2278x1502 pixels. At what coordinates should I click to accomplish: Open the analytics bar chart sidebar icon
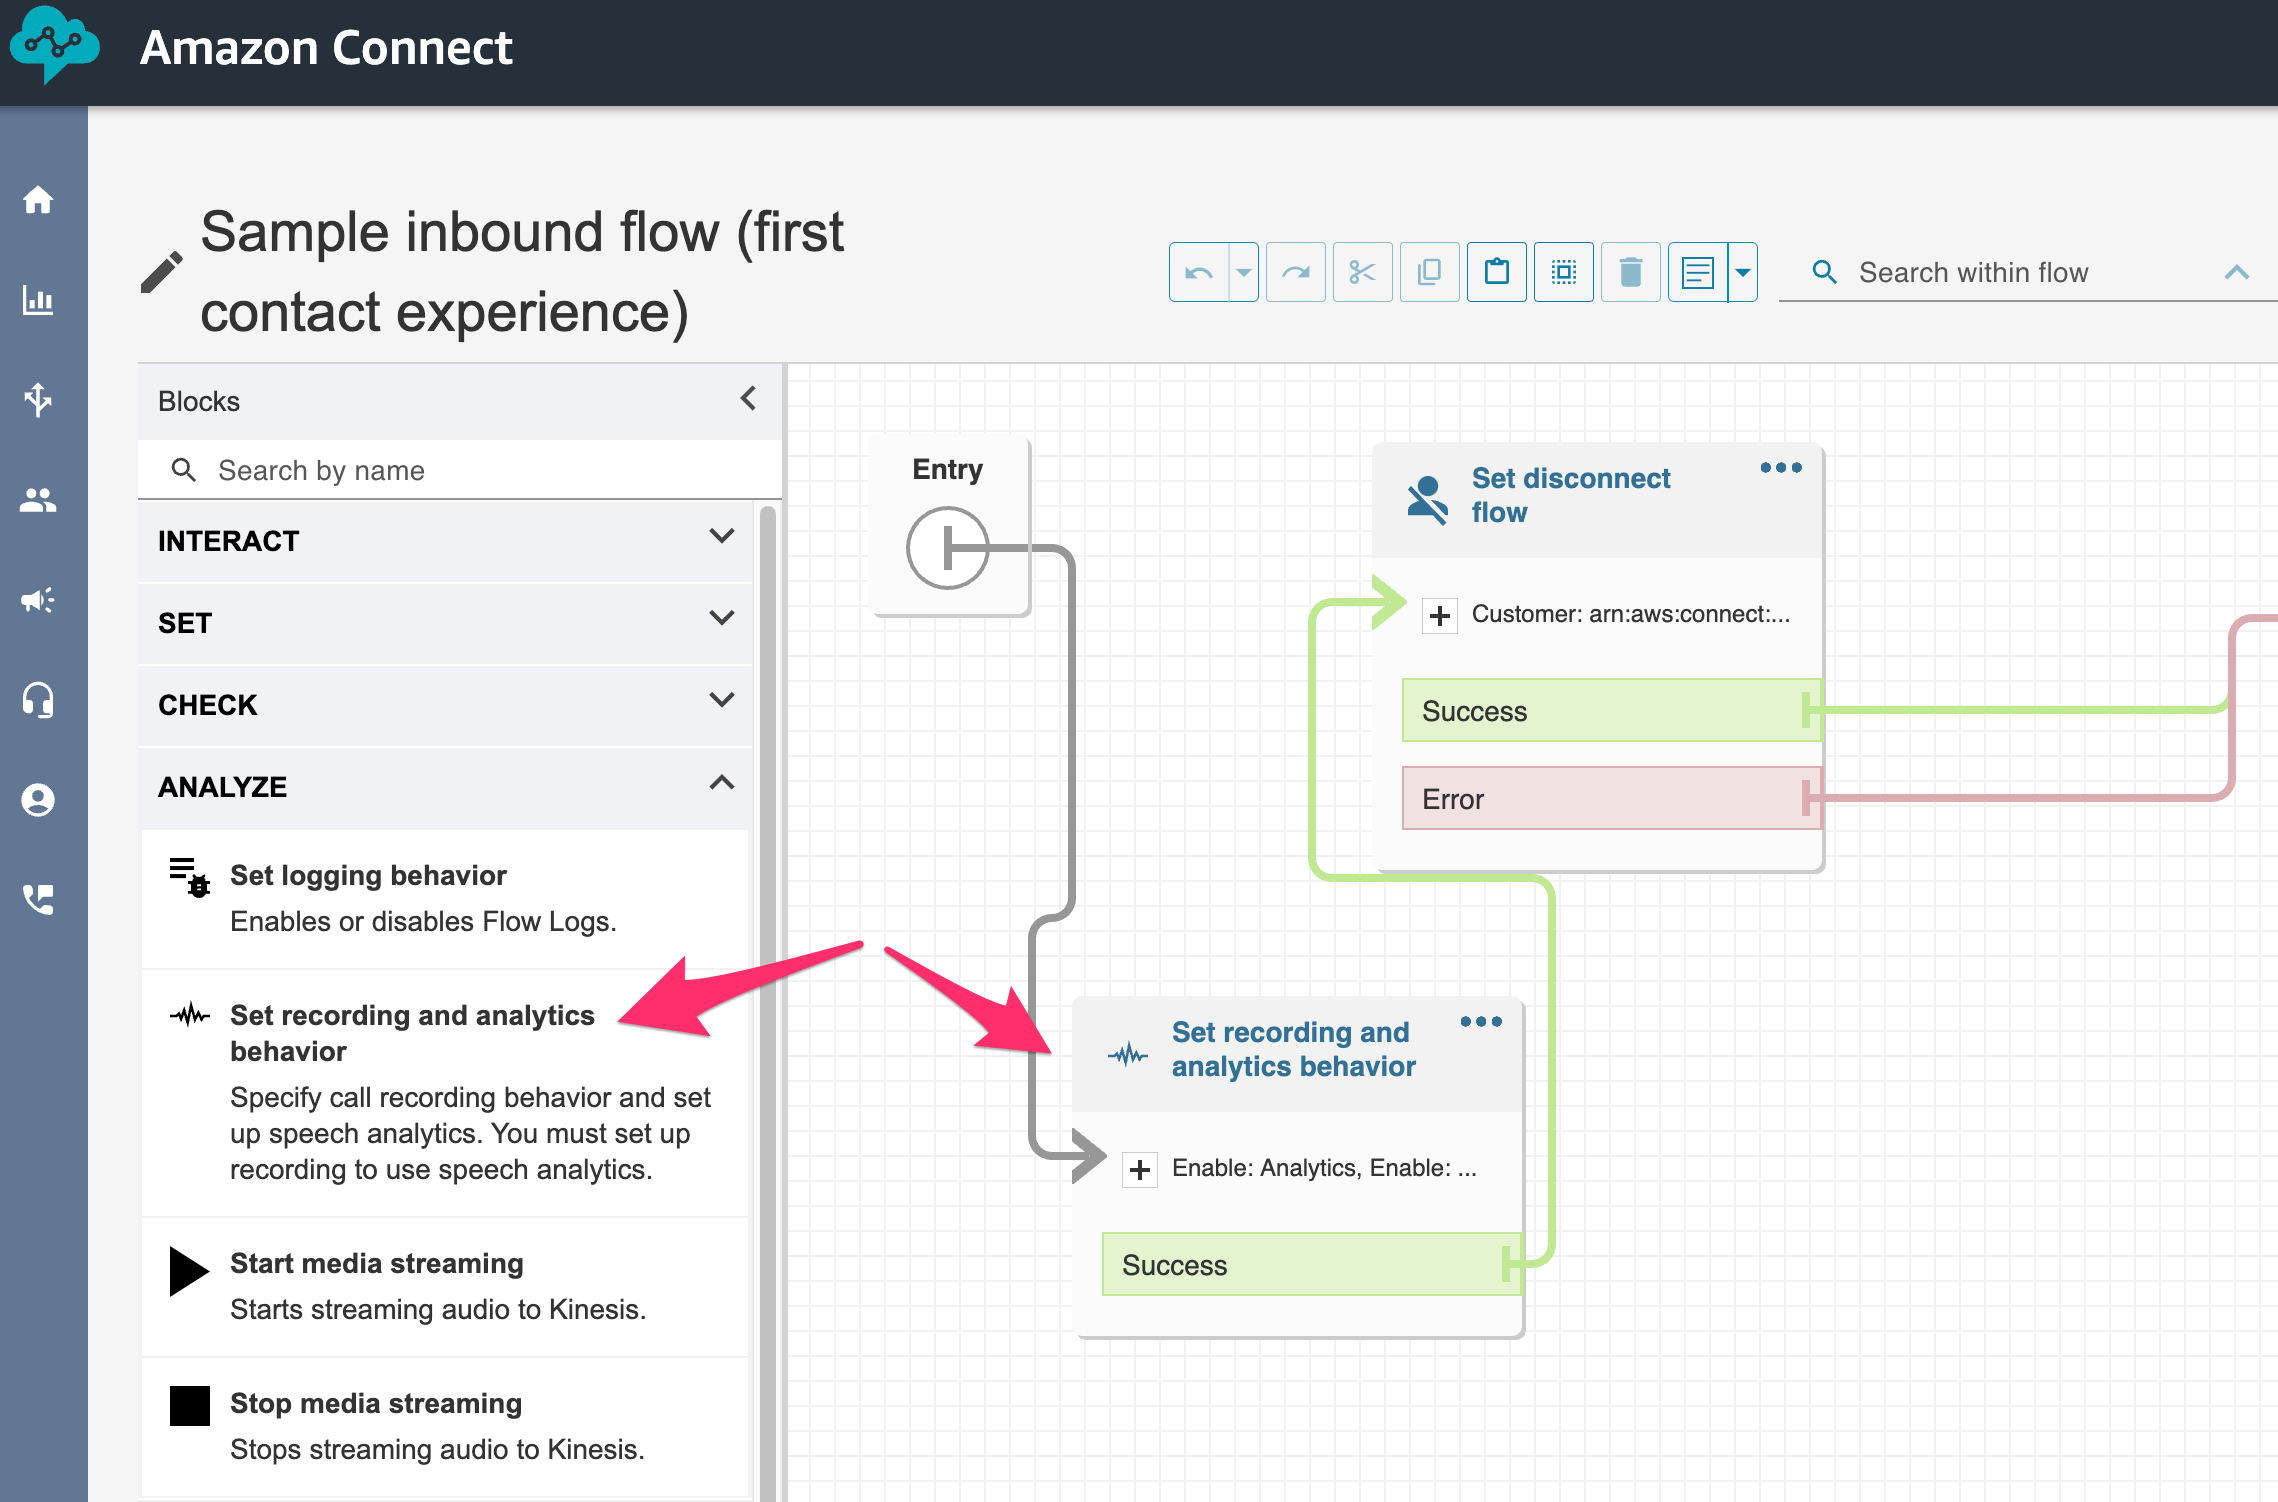tap(38, 300)
